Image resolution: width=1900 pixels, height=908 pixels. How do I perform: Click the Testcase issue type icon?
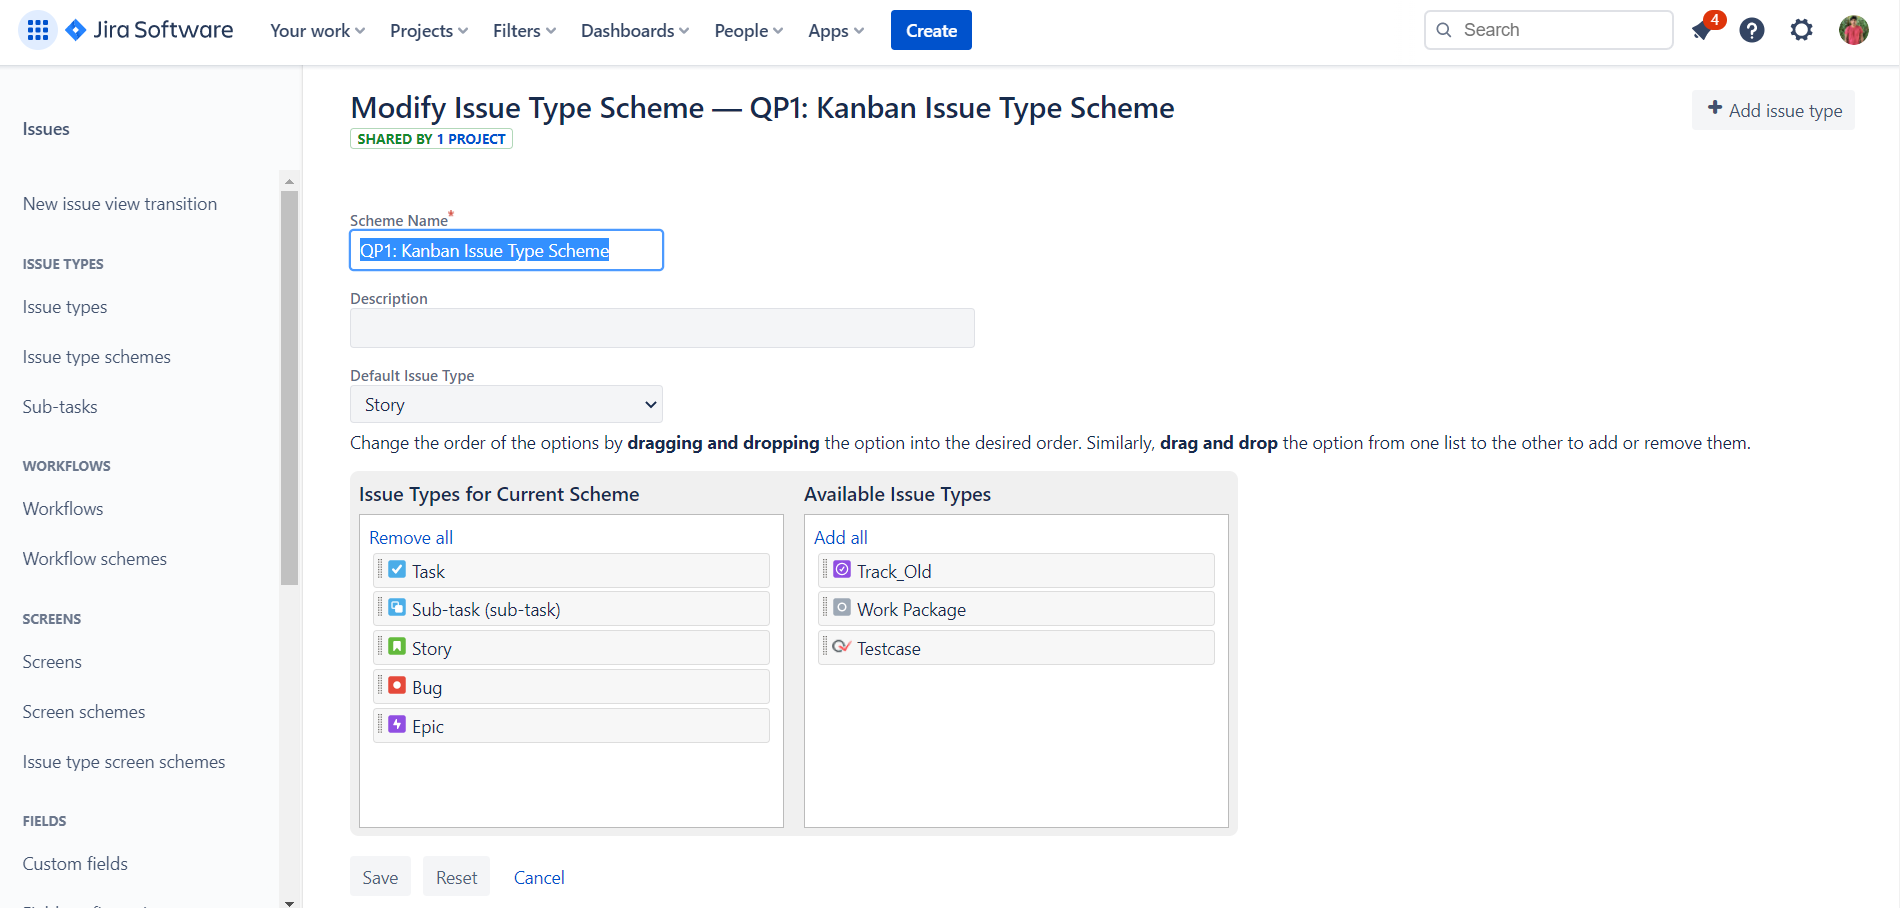click(842, 647)
